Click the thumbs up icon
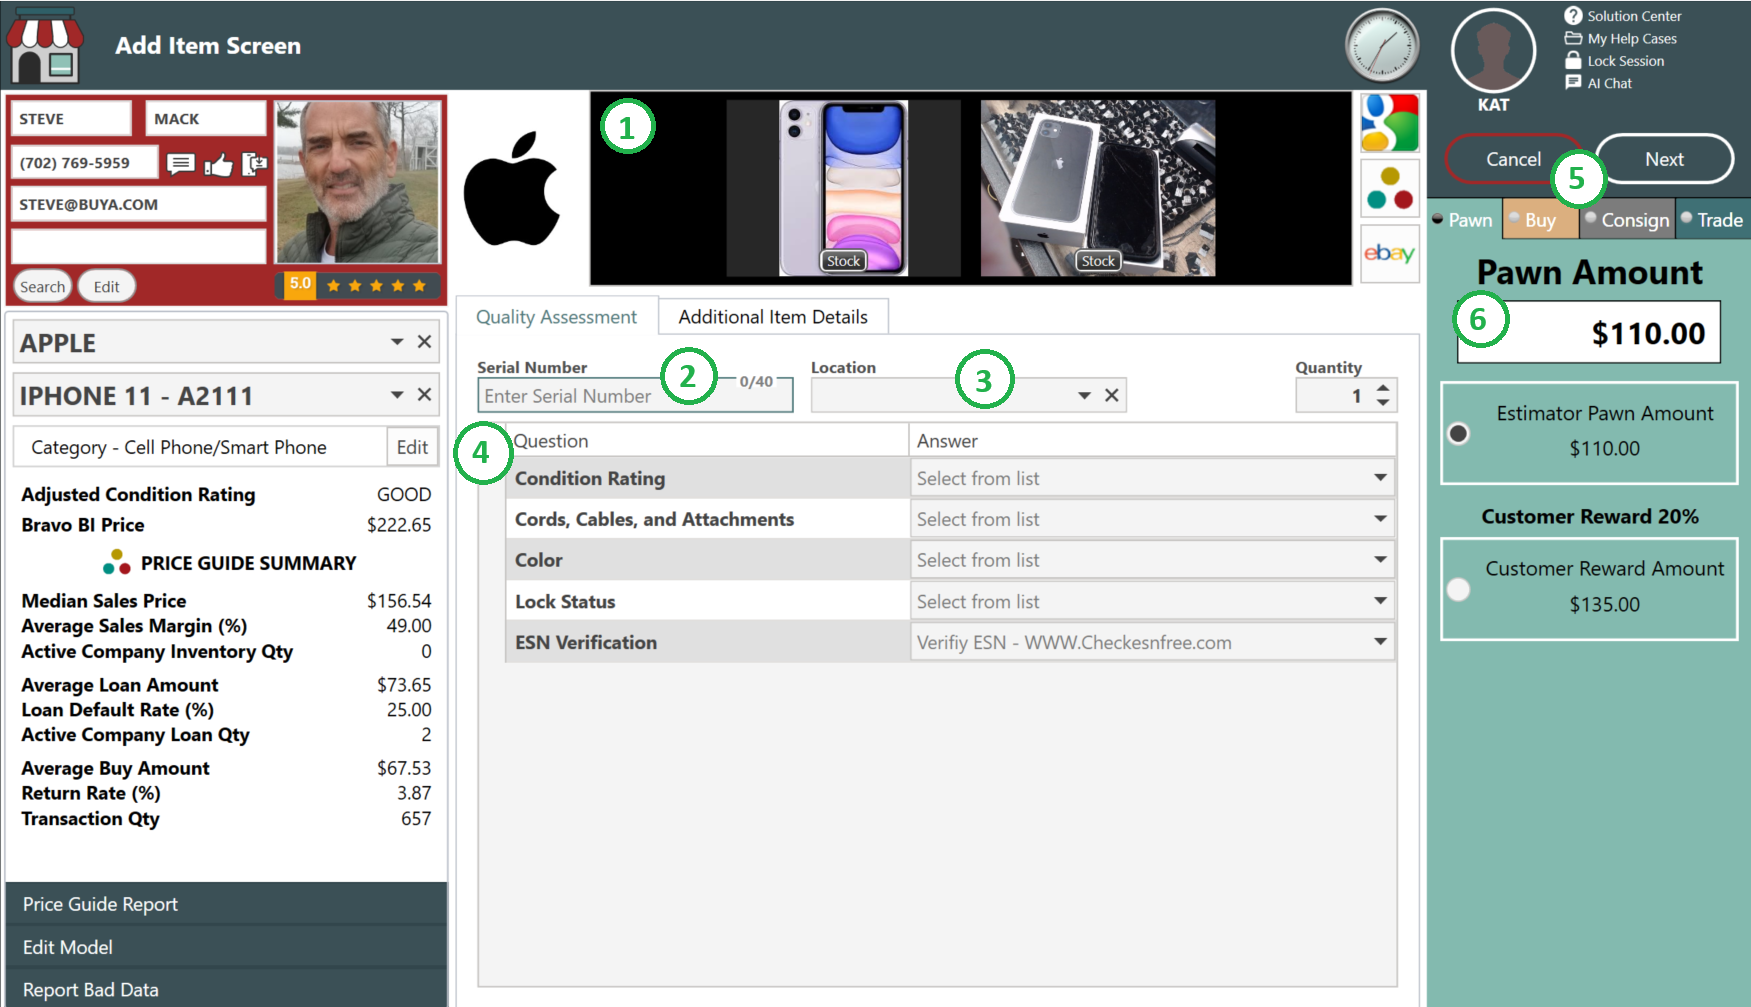Image resolution: width=1751 pixels, height=1007 pixels. point(218,163)
